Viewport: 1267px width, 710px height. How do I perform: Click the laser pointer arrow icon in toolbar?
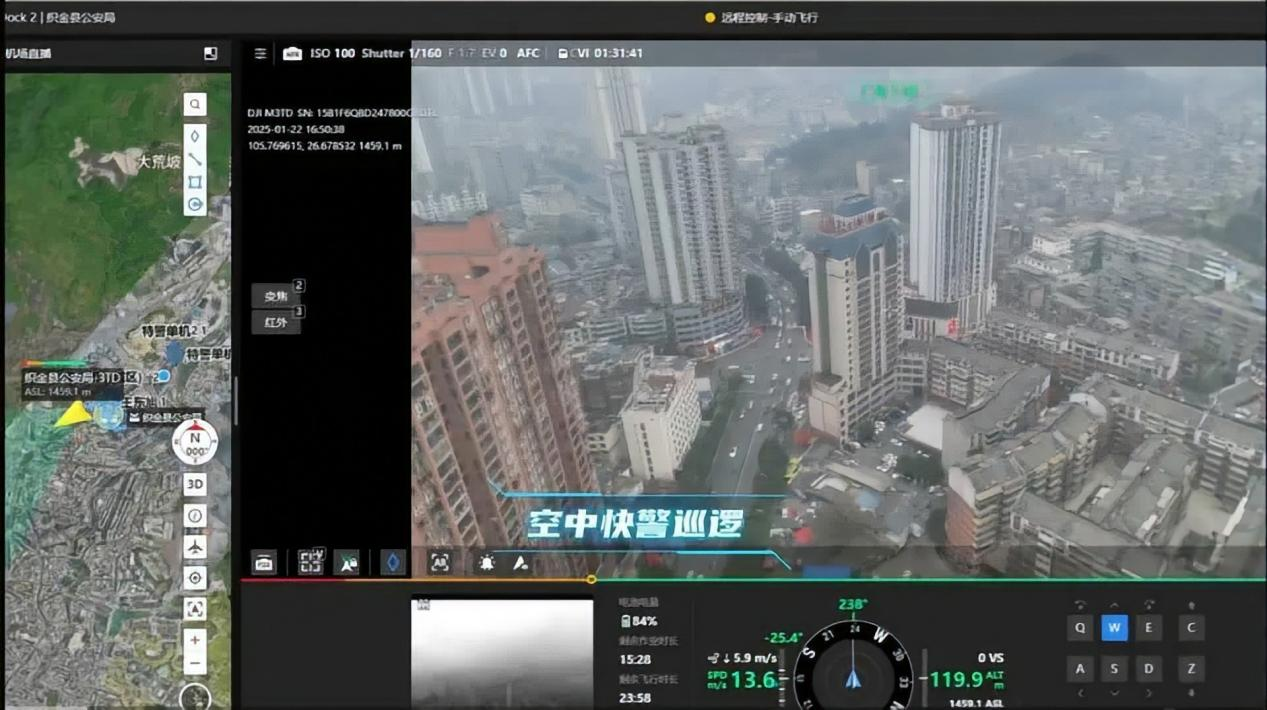pos(521,563)
